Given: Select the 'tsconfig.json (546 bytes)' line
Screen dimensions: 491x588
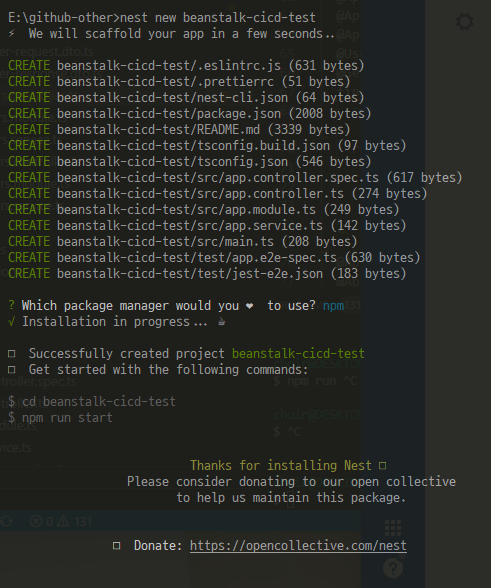Looking at the screenshot, I should (189, 162).
